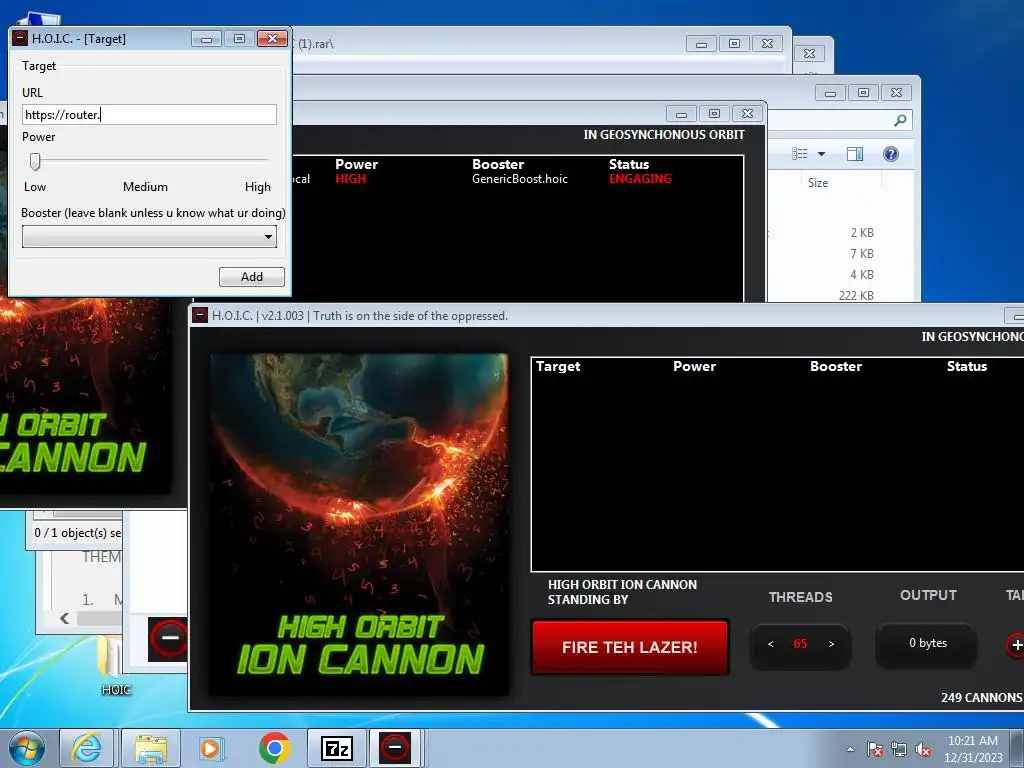The image size is (1024, 768).
Task: Click the HIGH power value in background HOIC
Action: [351, 179]
